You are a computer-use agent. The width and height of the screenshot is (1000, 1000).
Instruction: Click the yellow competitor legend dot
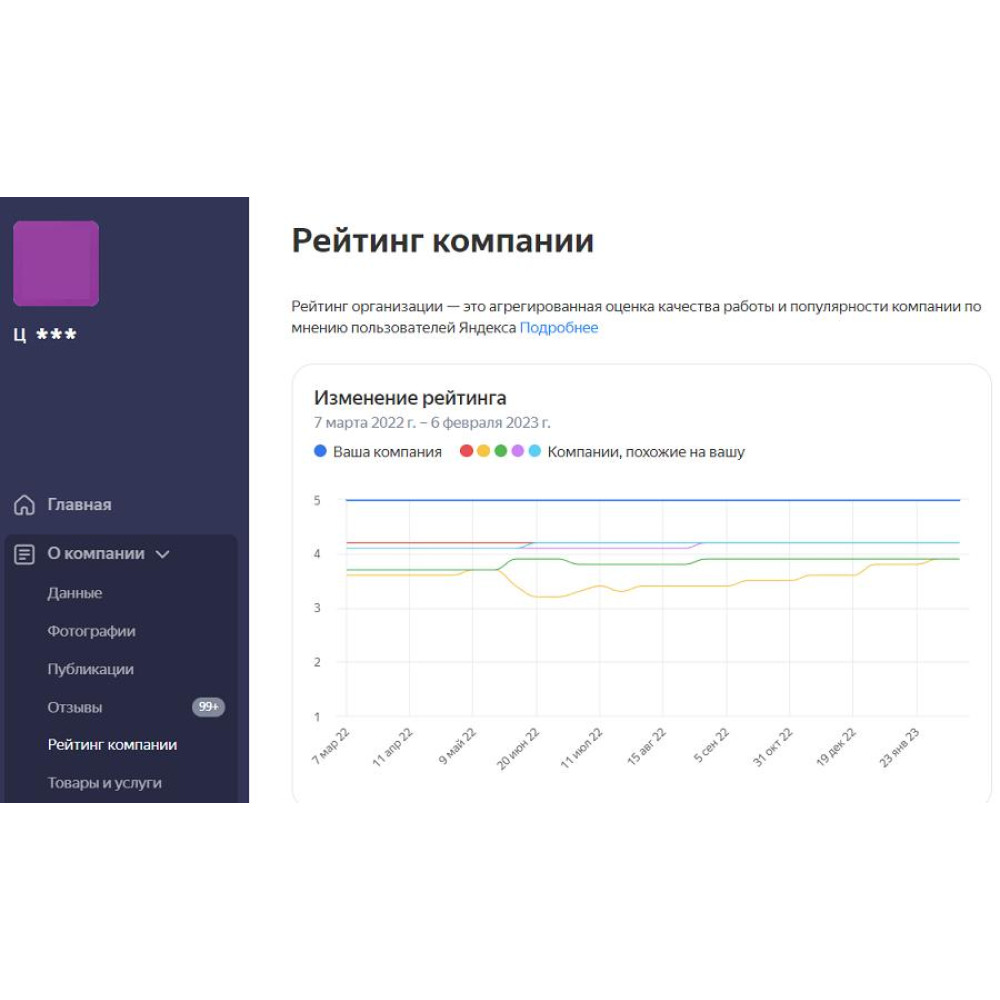(x=483, y=452)
